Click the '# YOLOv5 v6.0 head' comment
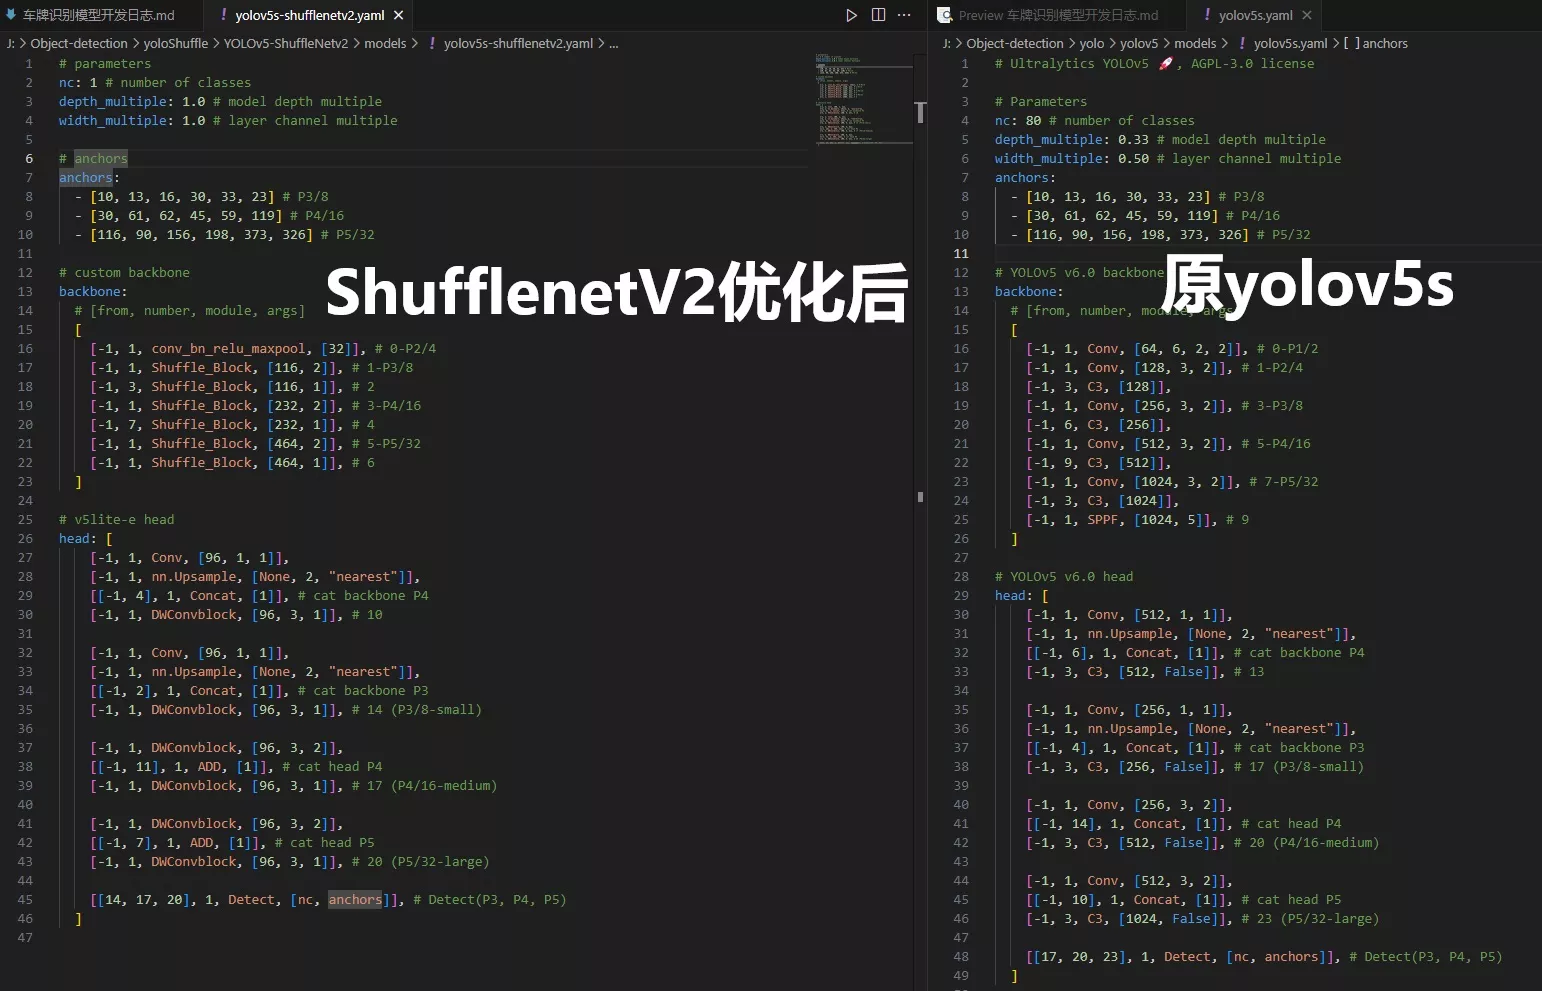1542x991 pixels. point(1064,576)
